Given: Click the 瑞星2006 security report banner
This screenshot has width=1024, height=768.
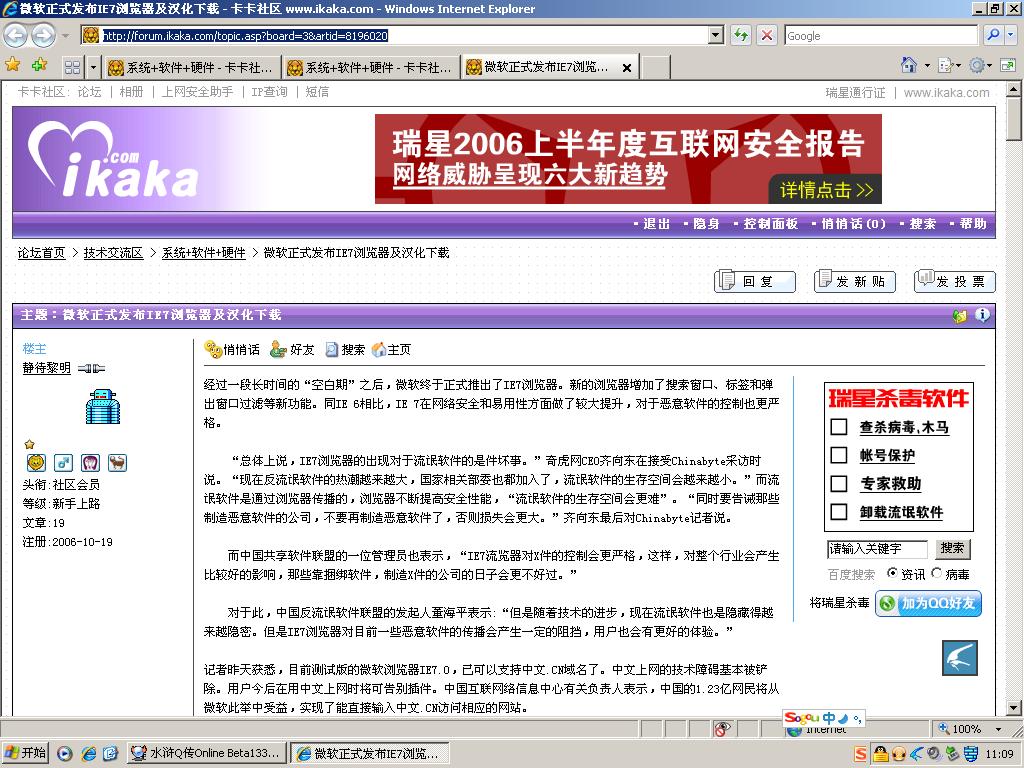Looking at the screenshot, I should [x=628, y=159].
